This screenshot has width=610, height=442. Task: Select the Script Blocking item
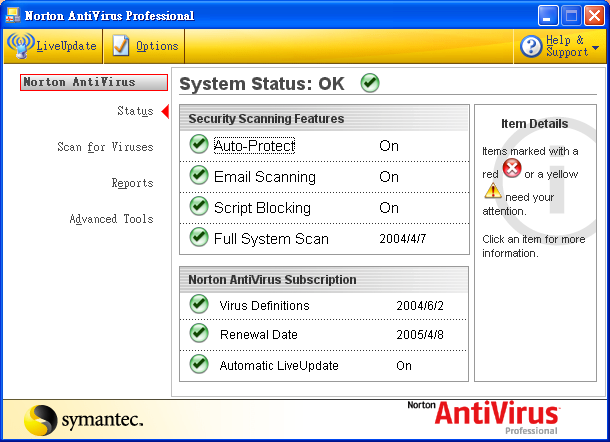pyautogui.click(x=263, y=208)
